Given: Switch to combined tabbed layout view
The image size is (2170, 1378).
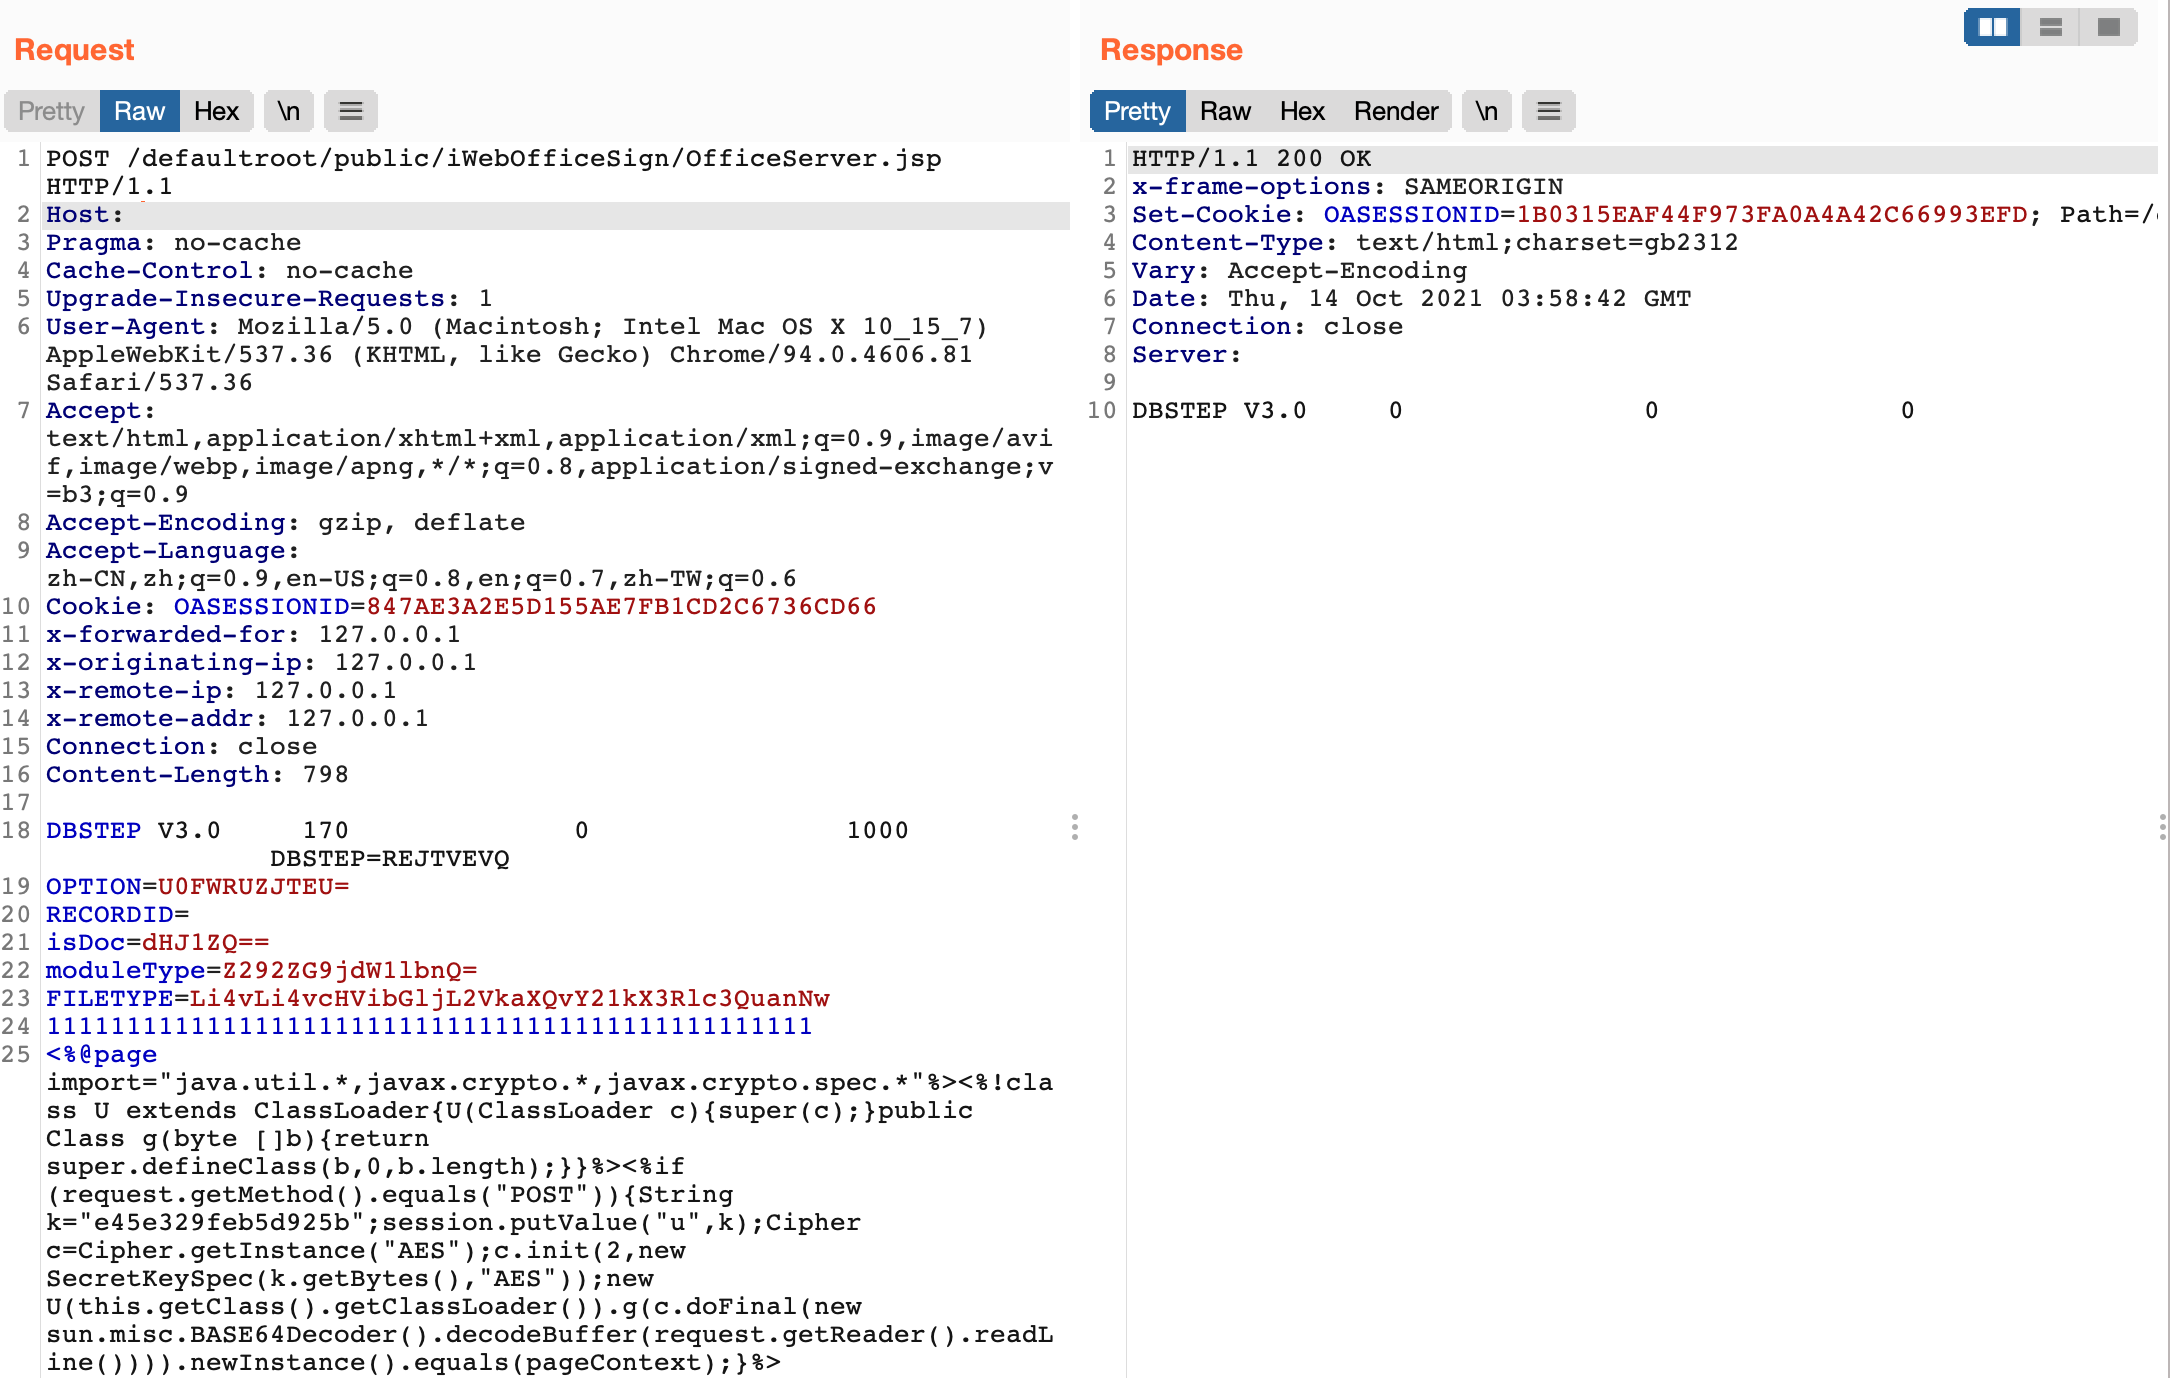Looking at the screenshot, I should point(2108,27).
